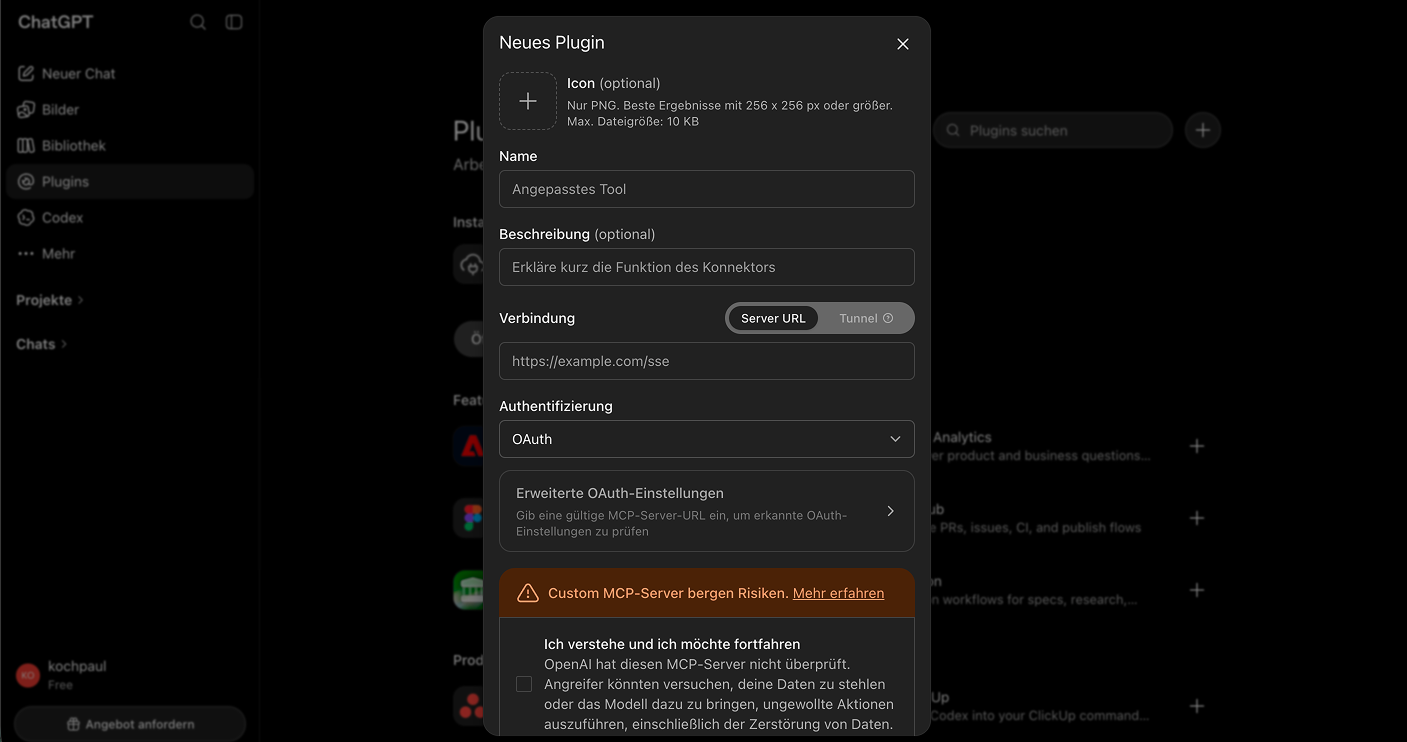The image size is (1407, 742).
Task: Add the workflows for specs plugin
Action: tap(1197, 590)
